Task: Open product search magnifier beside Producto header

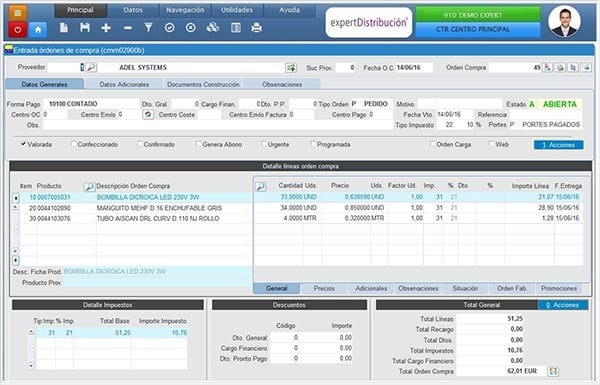Action: 89,186
